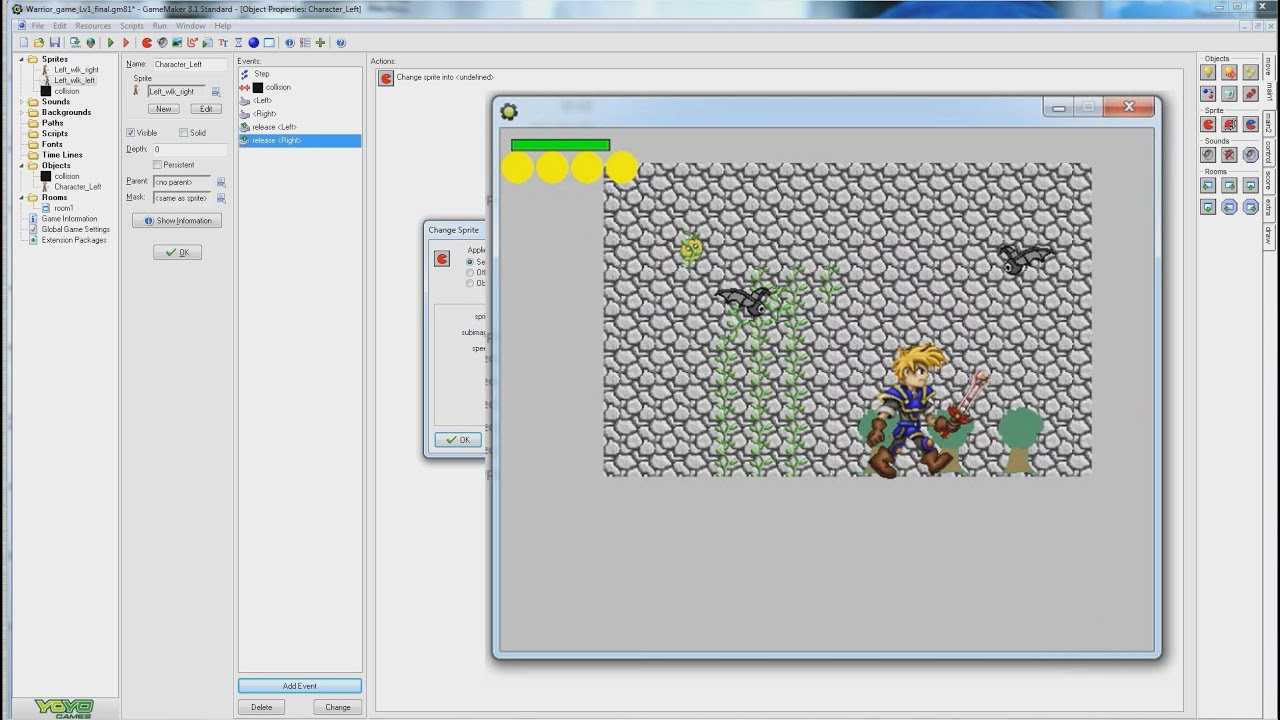Screen dimensions: 1280x720
Task: Create a sprite toolbar icon
Action: click(x=146, y=43)
